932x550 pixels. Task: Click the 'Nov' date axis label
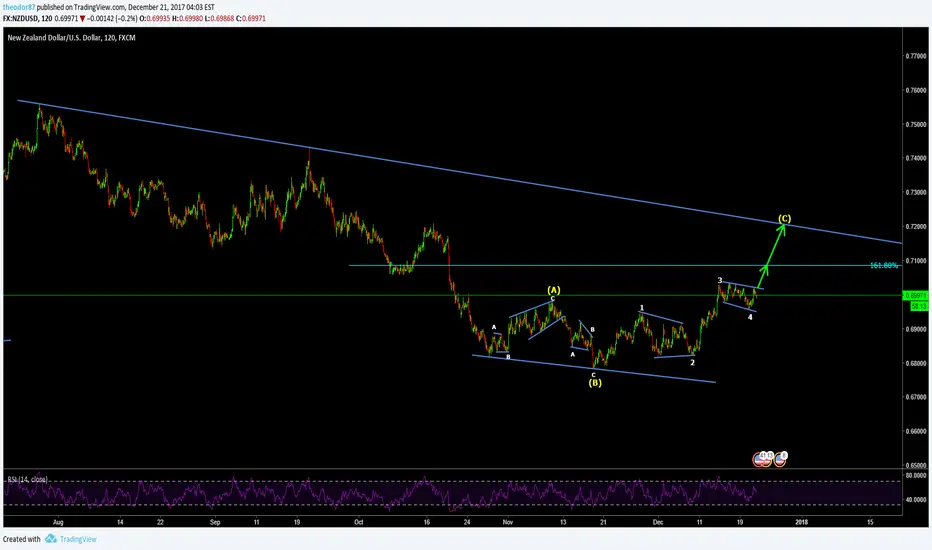(508, 522)
